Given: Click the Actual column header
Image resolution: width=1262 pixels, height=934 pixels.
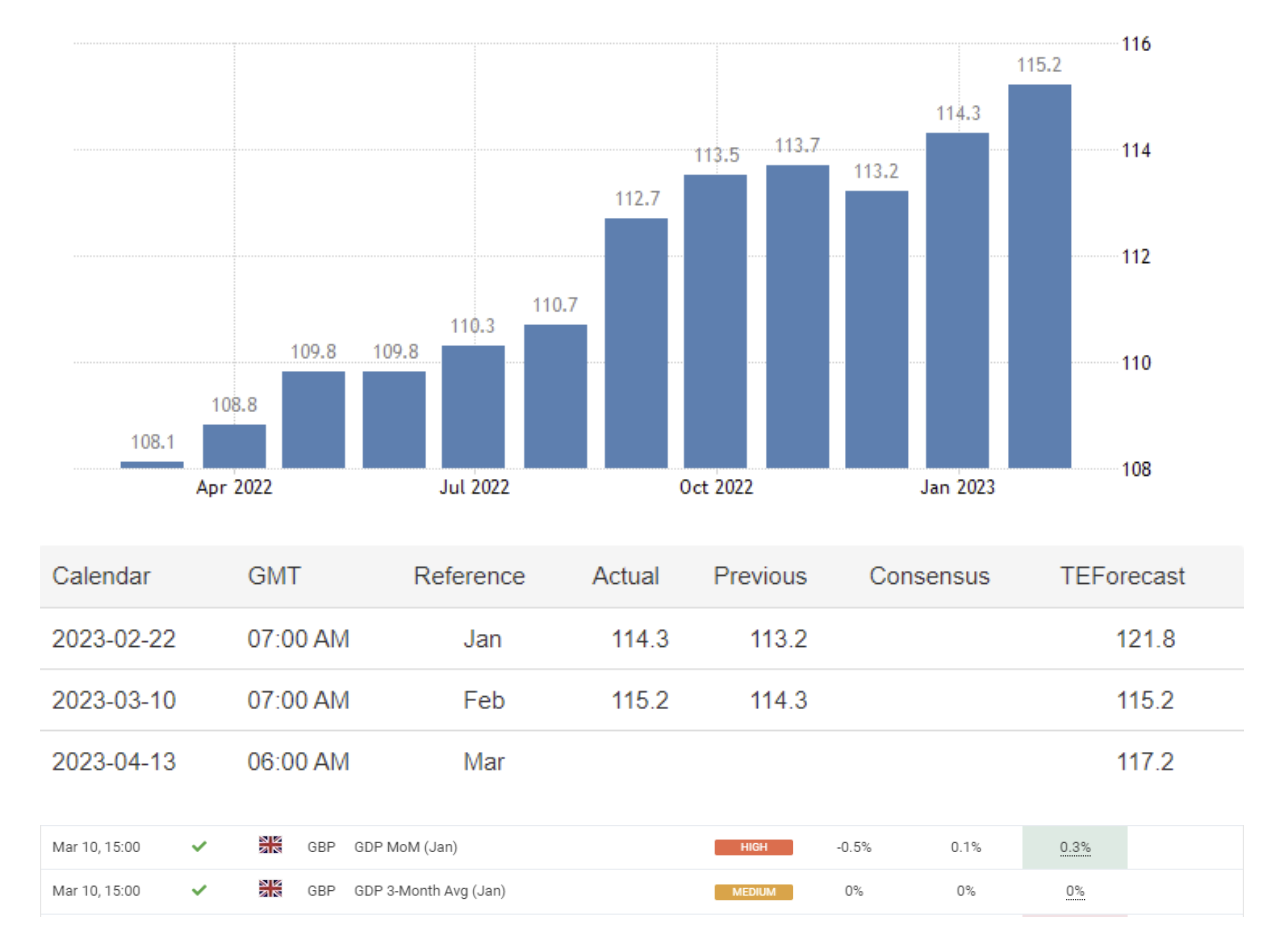Looking at the screenshot, I should click(x=625, y=576).
